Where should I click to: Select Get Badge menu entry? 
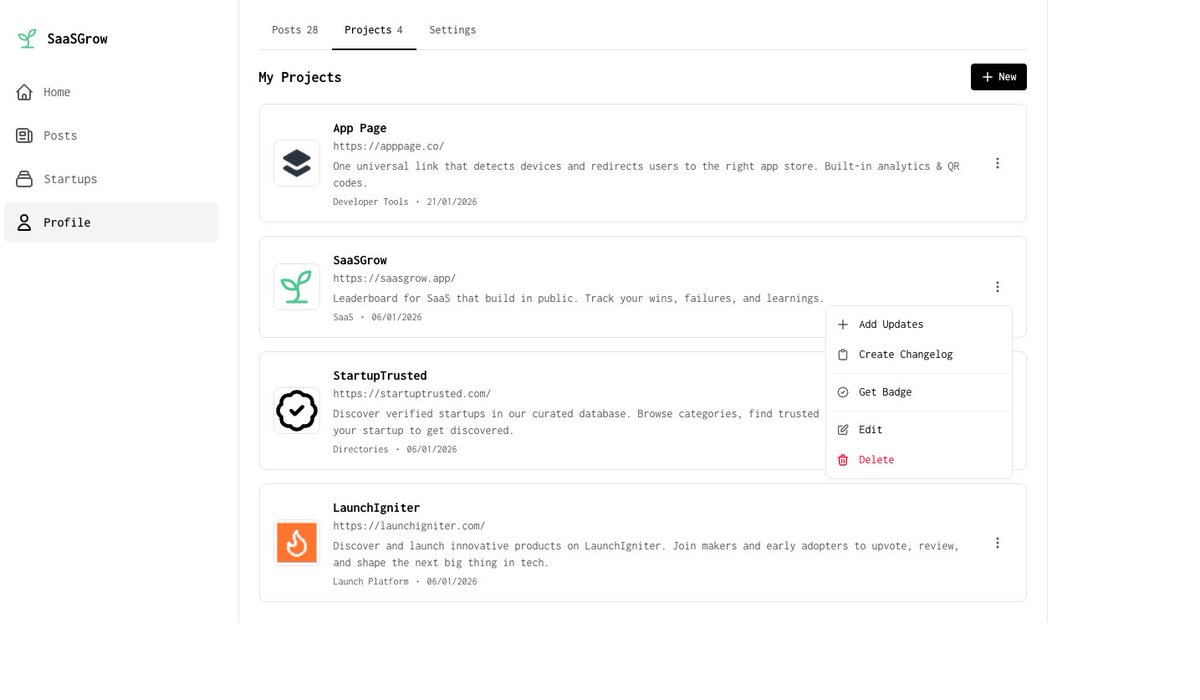tap(919, 392)
